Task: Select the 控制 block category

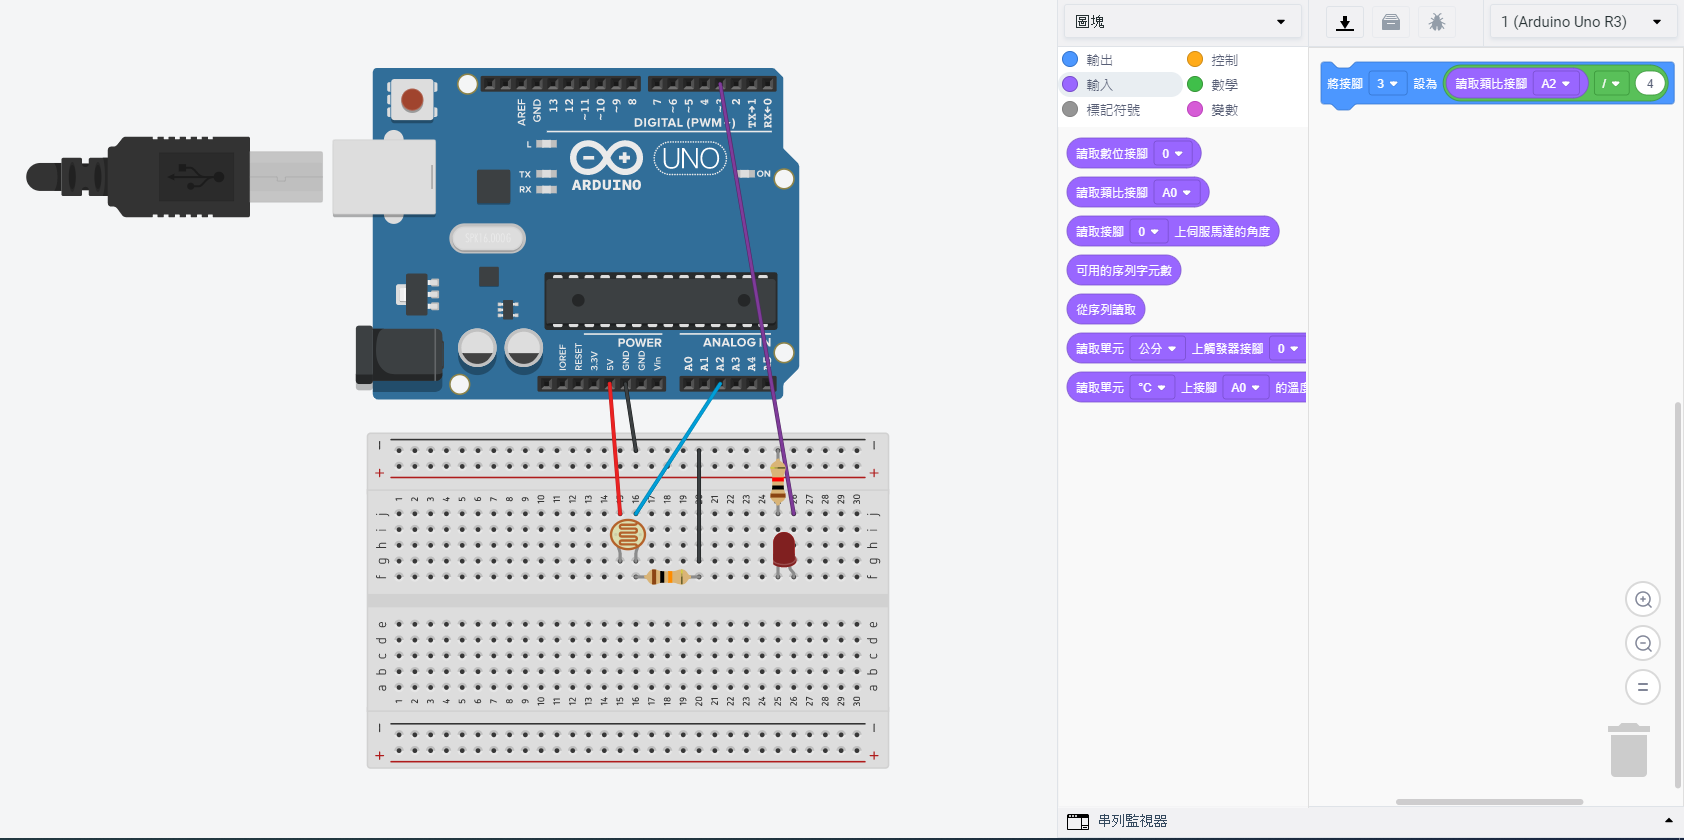Action: point(1223,60)
